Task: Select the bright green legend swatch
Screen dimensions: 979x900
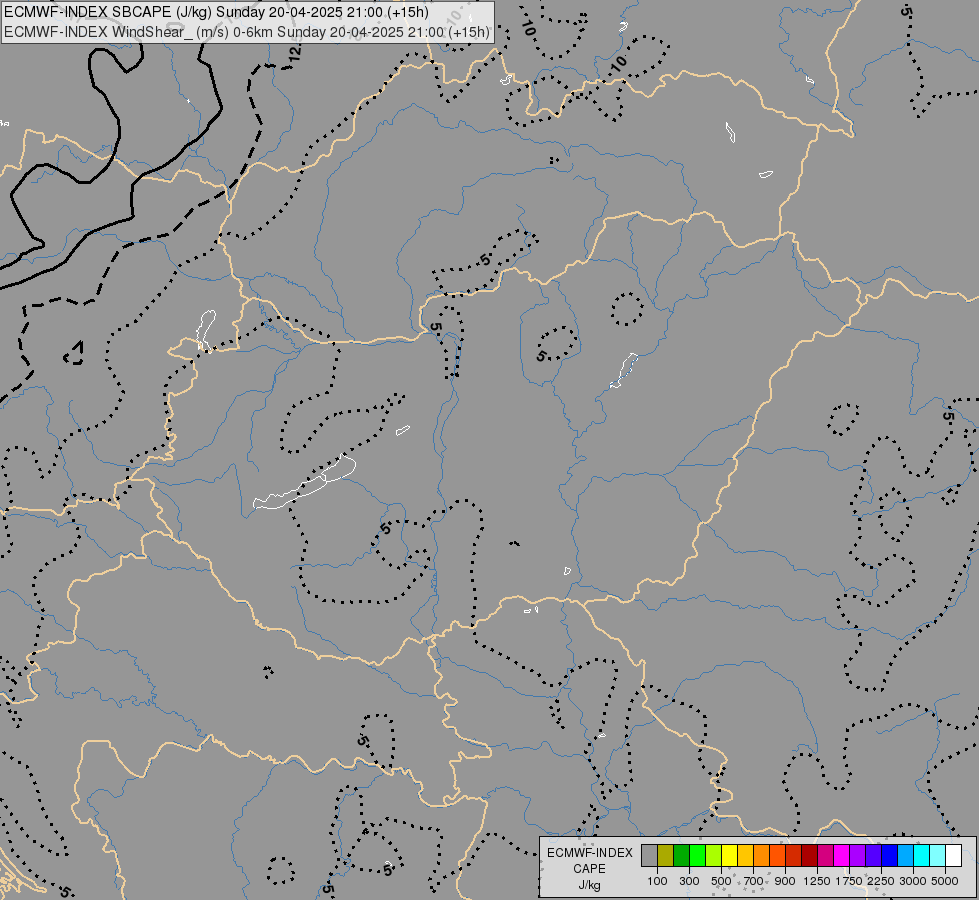Action: click(x=698, y=856)
